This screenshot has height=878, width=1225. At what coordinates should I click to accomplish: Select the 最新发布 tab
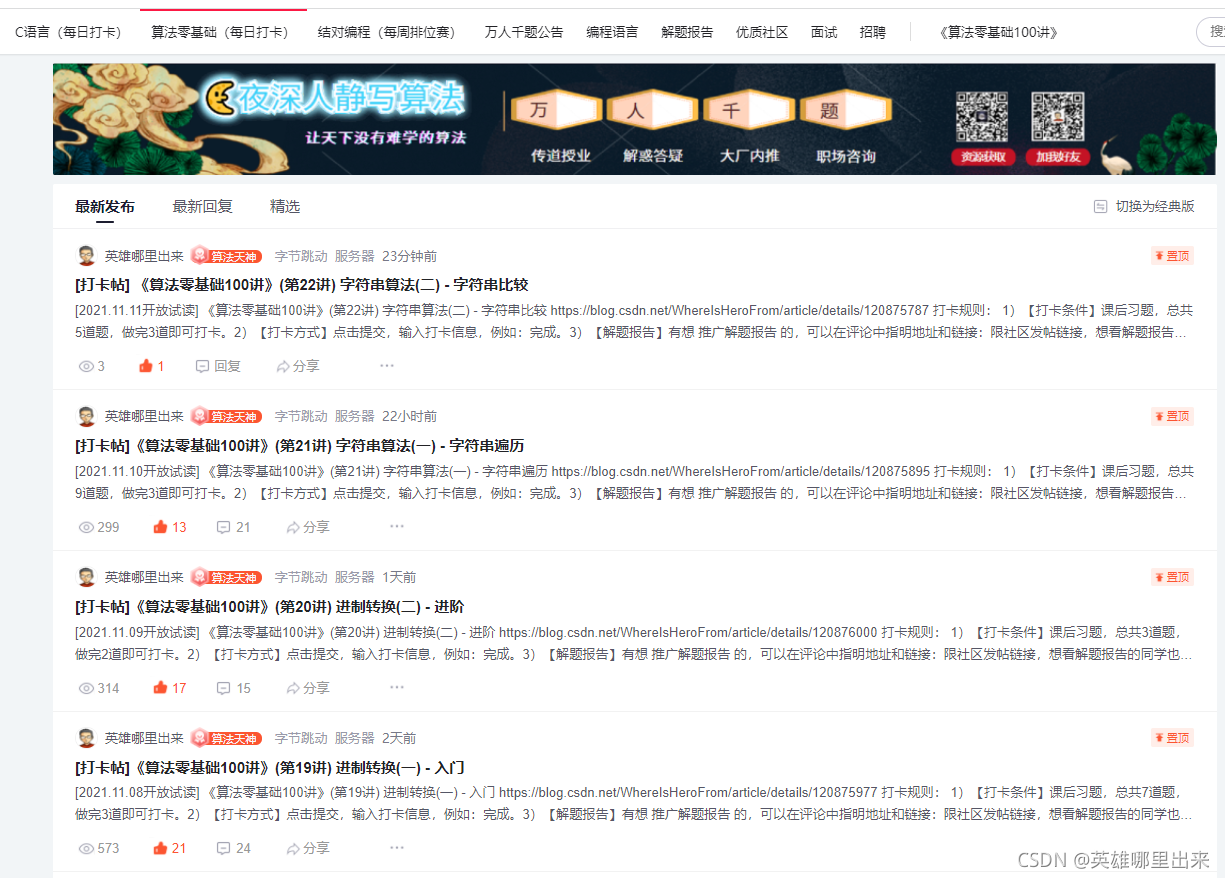105,206
